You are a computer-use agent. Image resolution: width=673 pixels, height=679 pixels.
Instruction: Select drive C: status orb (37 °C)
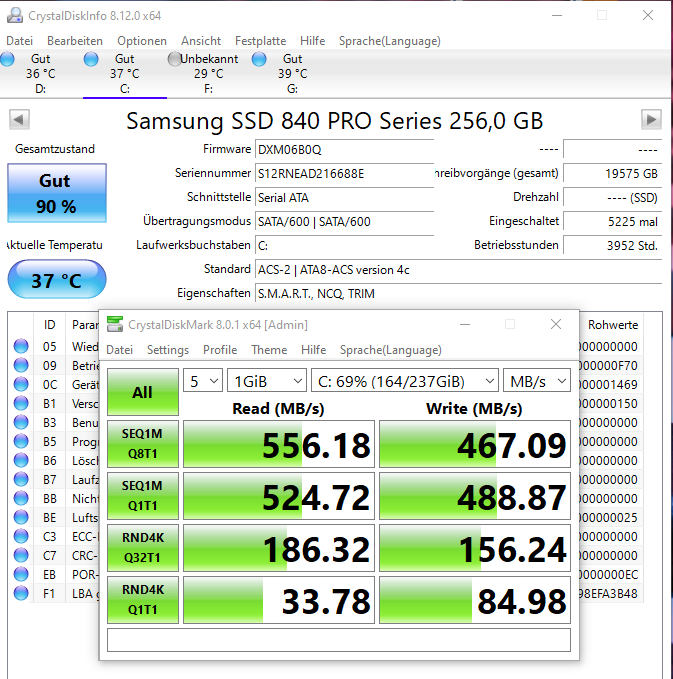point(91,59)
